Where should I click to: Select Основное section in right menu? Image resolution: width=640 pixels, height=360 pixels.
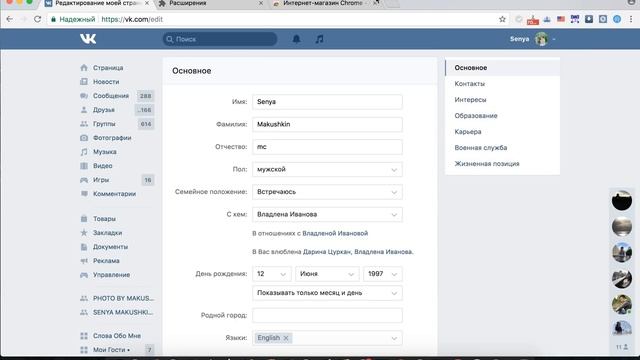(x=502, y=68)
